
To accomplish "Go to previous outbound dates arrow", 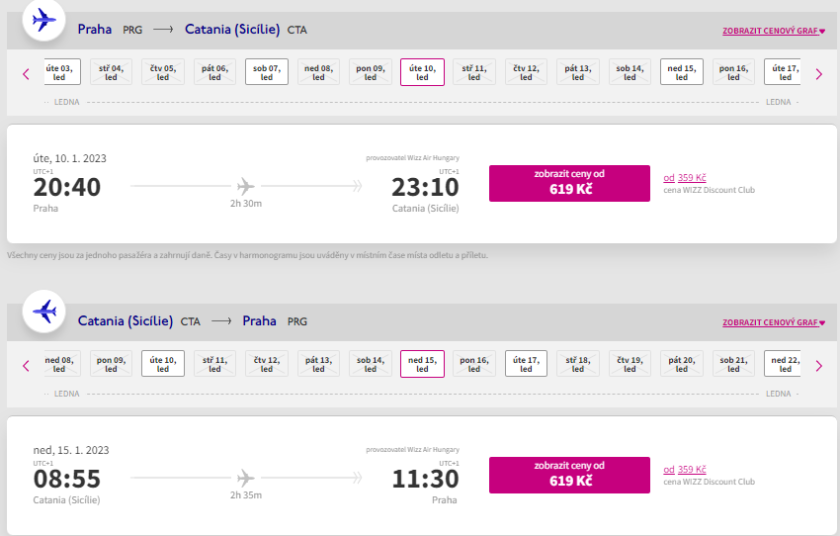I will click(26, 73).
